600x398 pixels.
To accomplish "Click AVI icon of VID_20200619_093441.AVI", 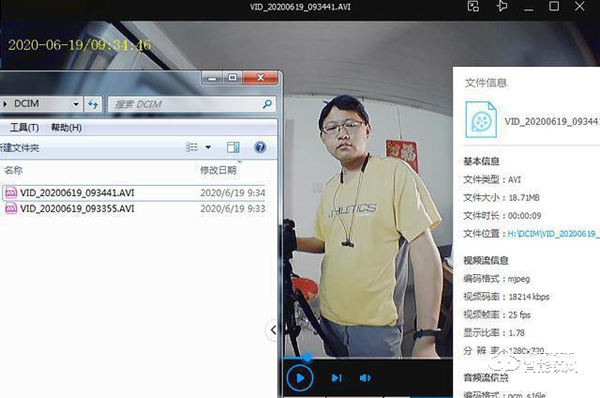I will tap(11, 192).
